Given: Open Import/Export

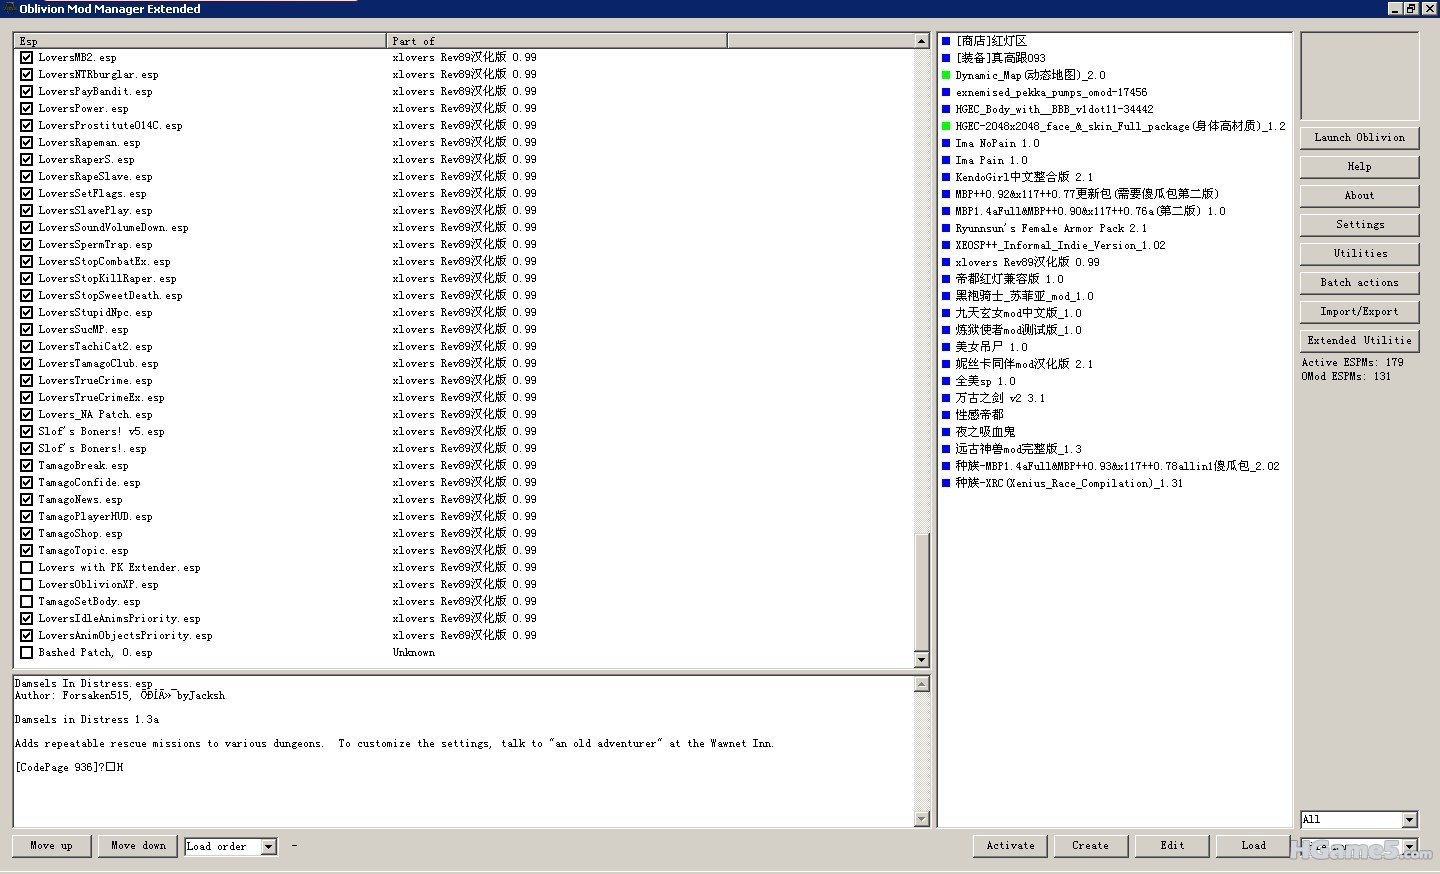Looking at the screenshot, I should 1359,312.
